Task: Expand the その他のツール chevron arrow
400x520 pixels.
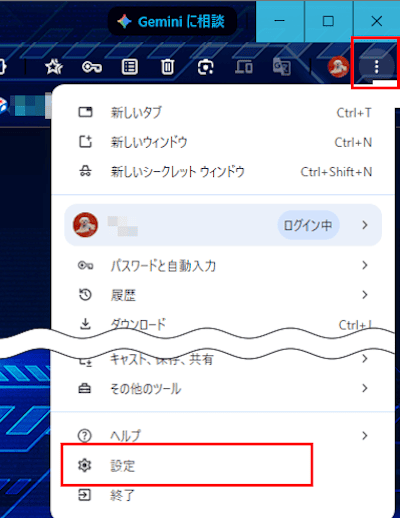Action: (x=365, y=388)
